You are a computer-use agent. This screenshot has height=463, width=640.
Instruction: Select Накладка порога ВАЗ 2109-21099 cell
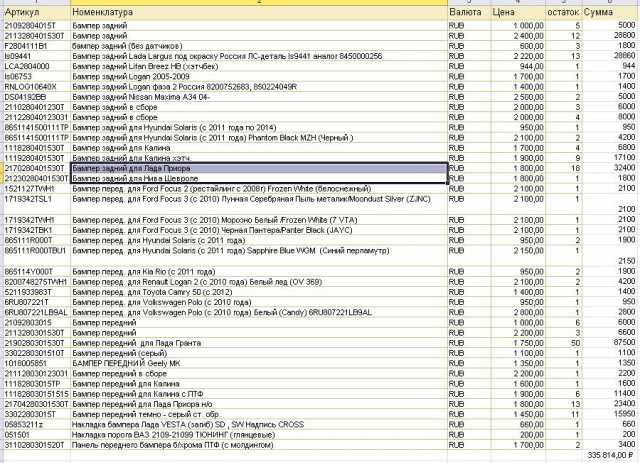(259, 435)
